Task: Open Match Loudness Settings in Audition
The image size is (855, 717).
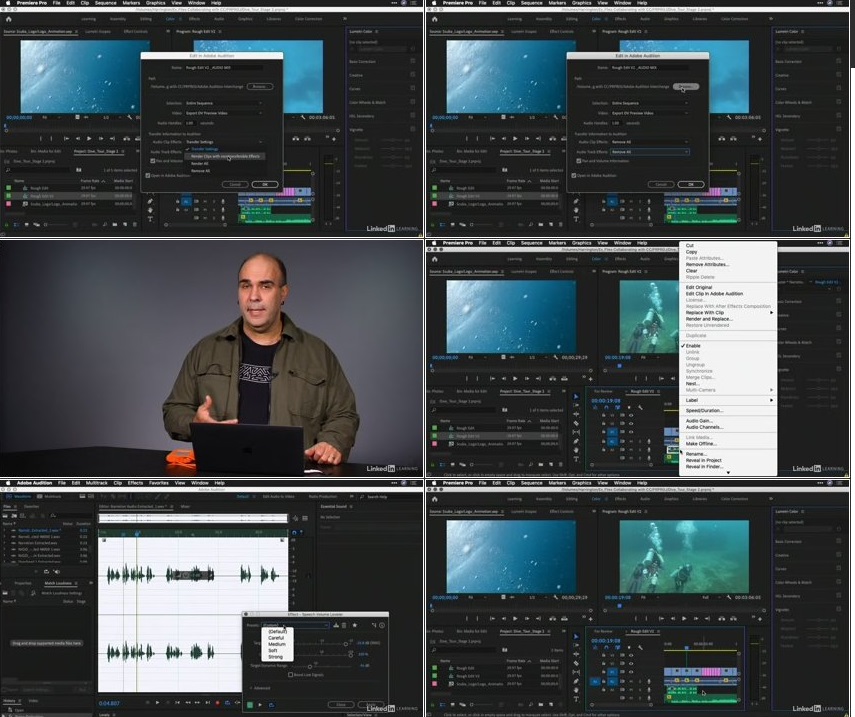Action: click(x=61, y=593)
